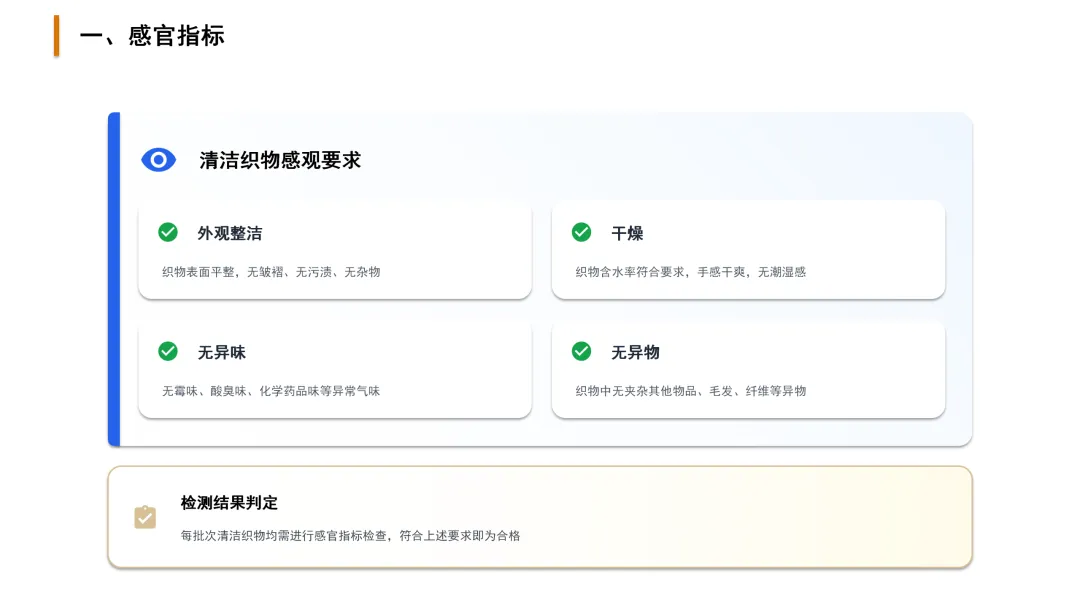Click the green checkmark beside 干燥

point(581,232)
